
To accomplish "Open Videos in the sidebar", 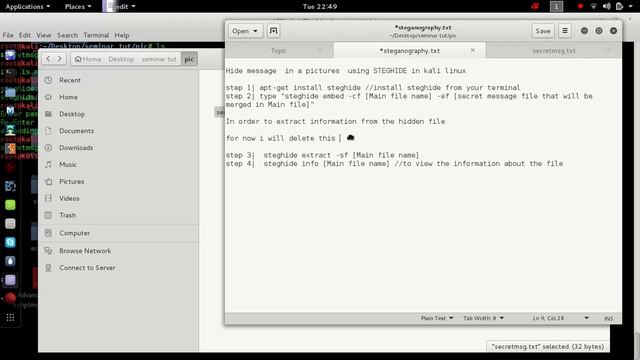I will pyautogui.click(x=118, y=198).
